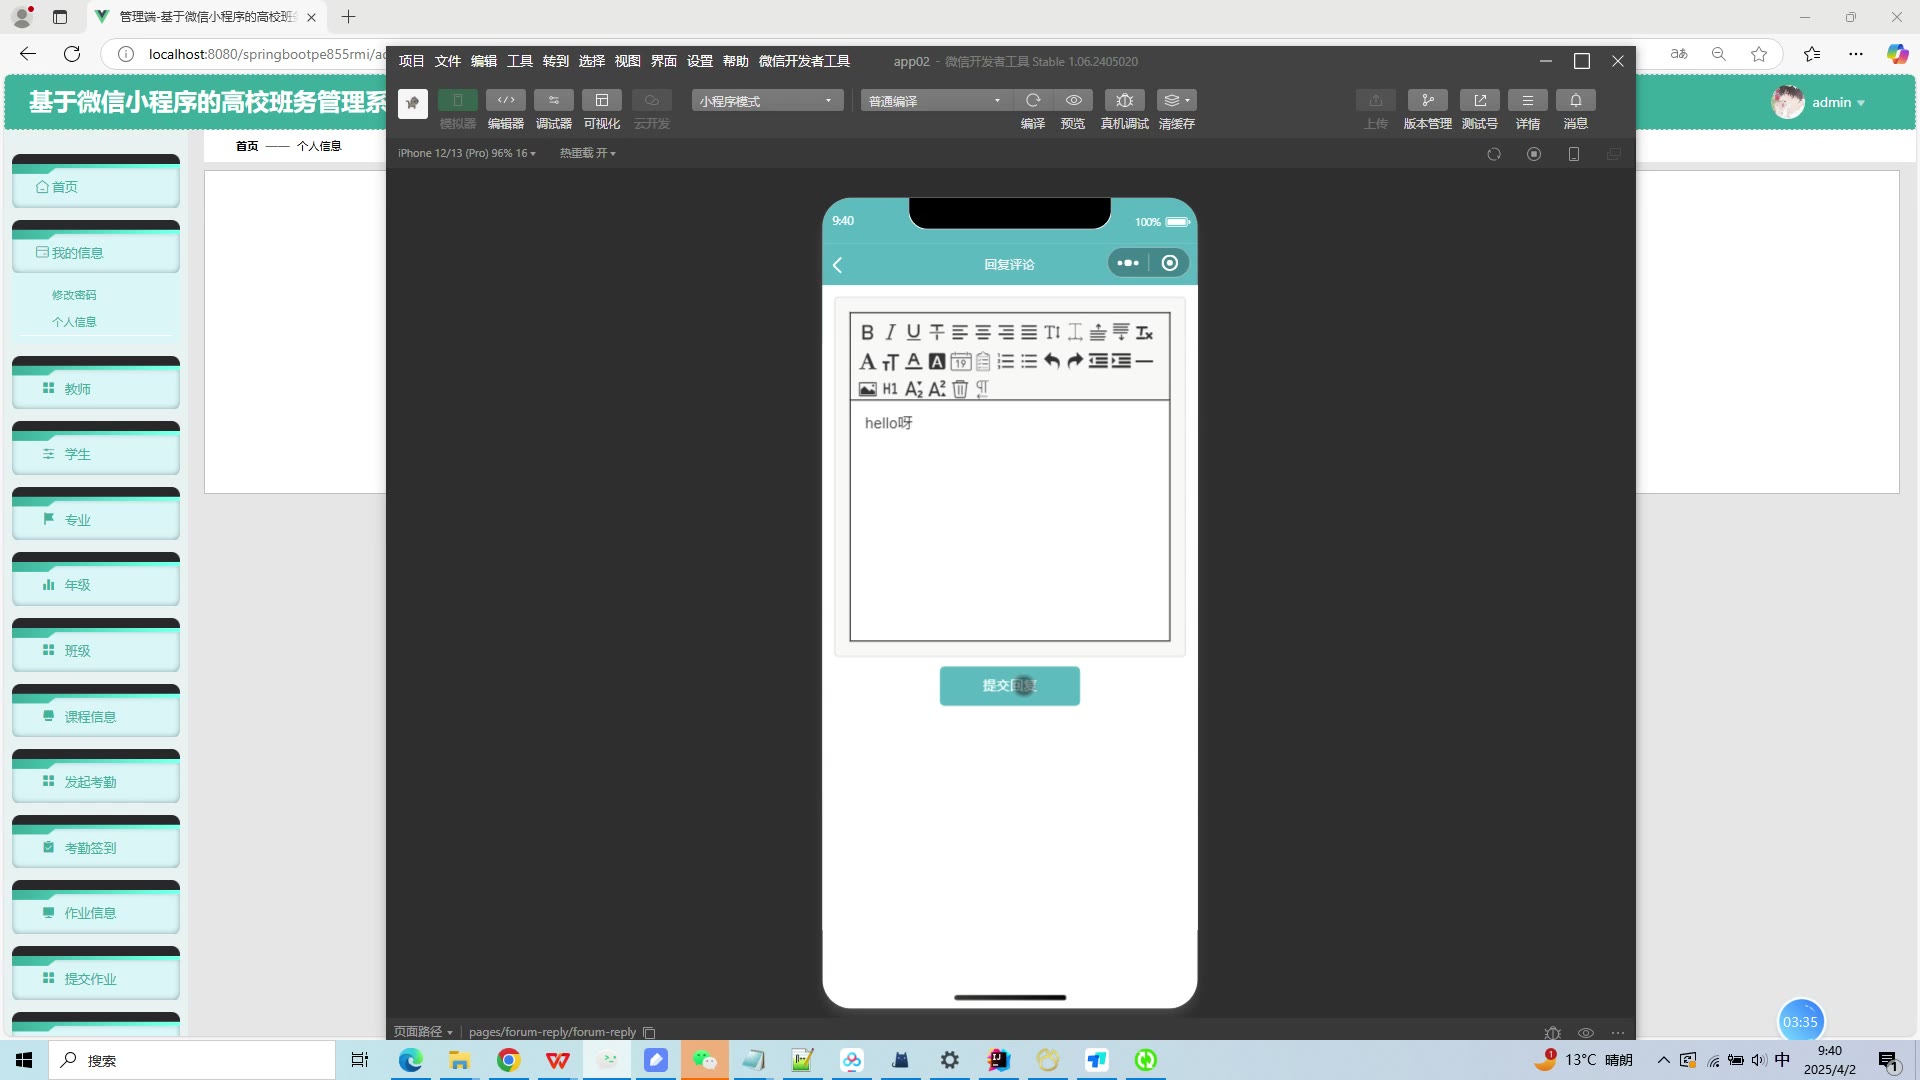The width and height of the screenshot is (1920, 1080).
Task: Expand the iPhone 12/13 Pro device selector
Action: 466,153
